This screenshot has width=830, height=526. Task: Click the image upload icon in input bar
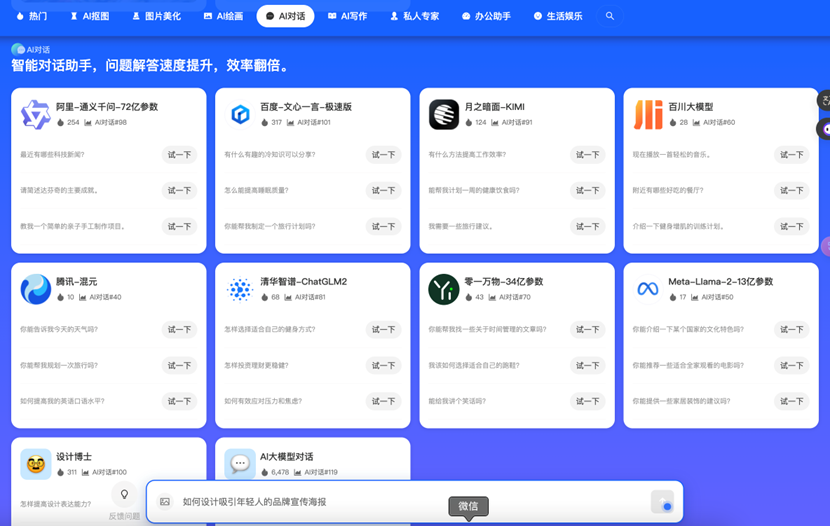(165, 502)
